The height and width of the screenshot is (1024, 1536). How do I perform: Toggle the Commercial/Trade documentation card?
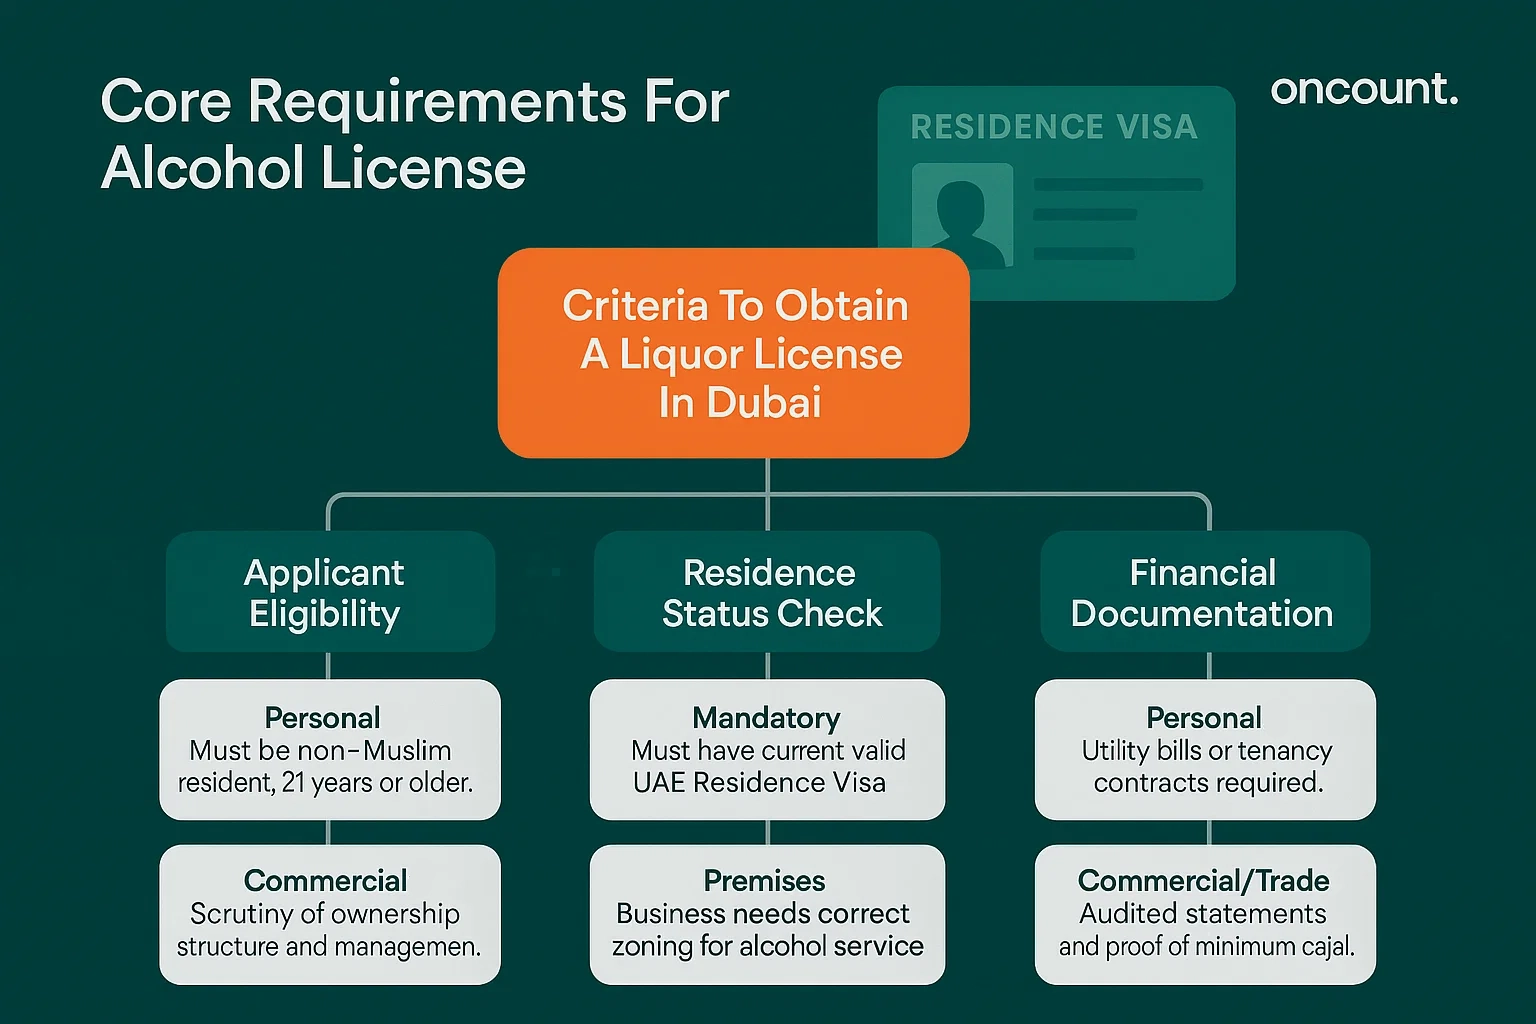coord(1204,913)
